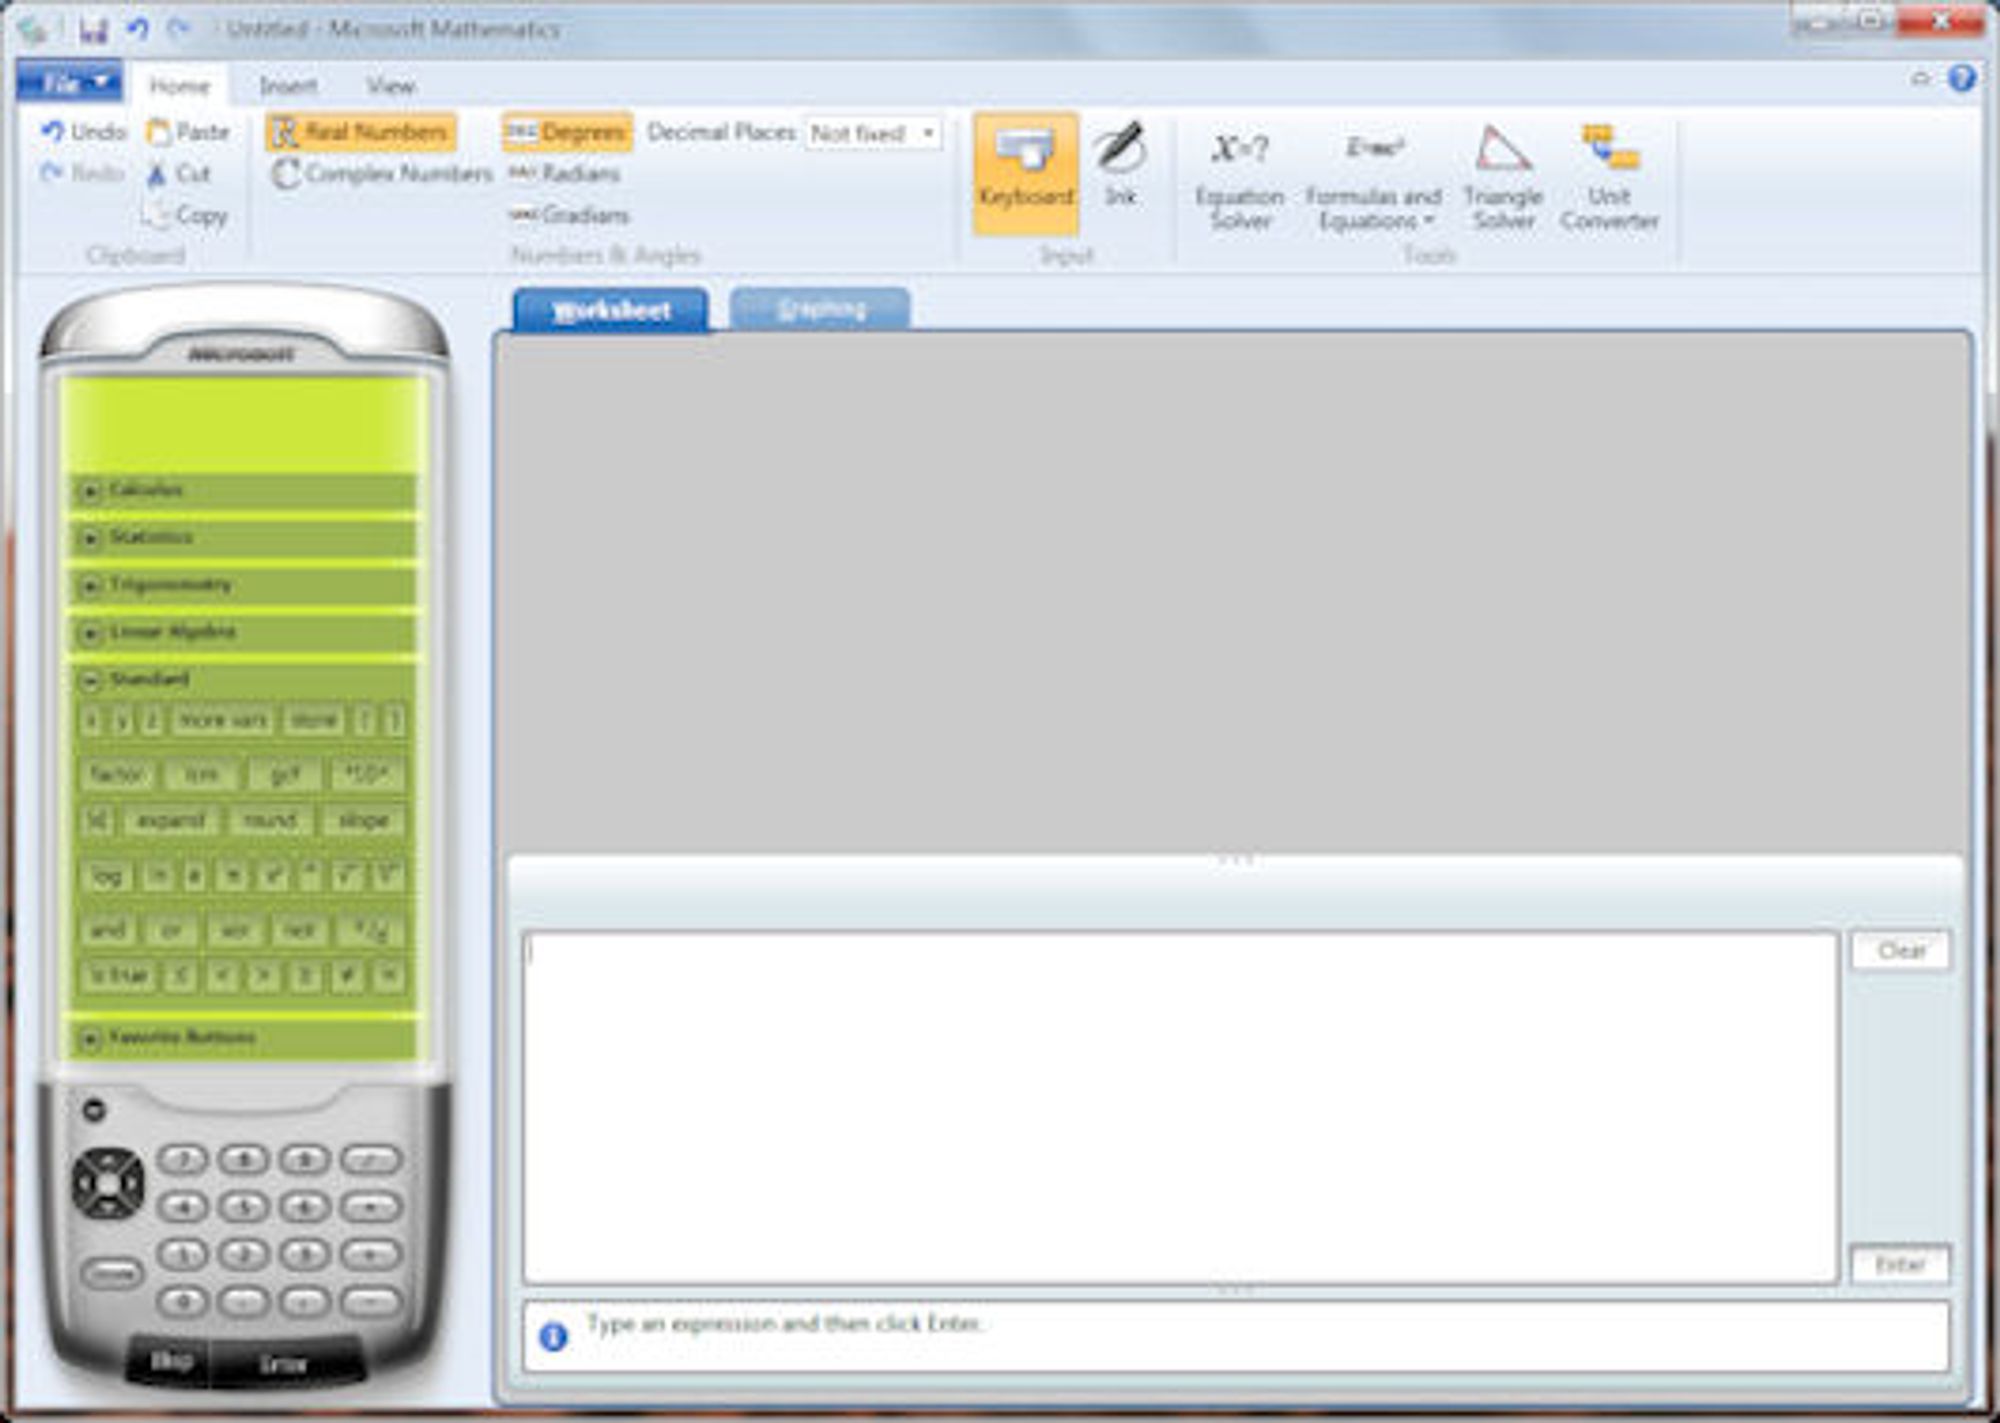Set angle unit to Radians
This screenshot has height=1423, width=2000.
click(565, 174)
